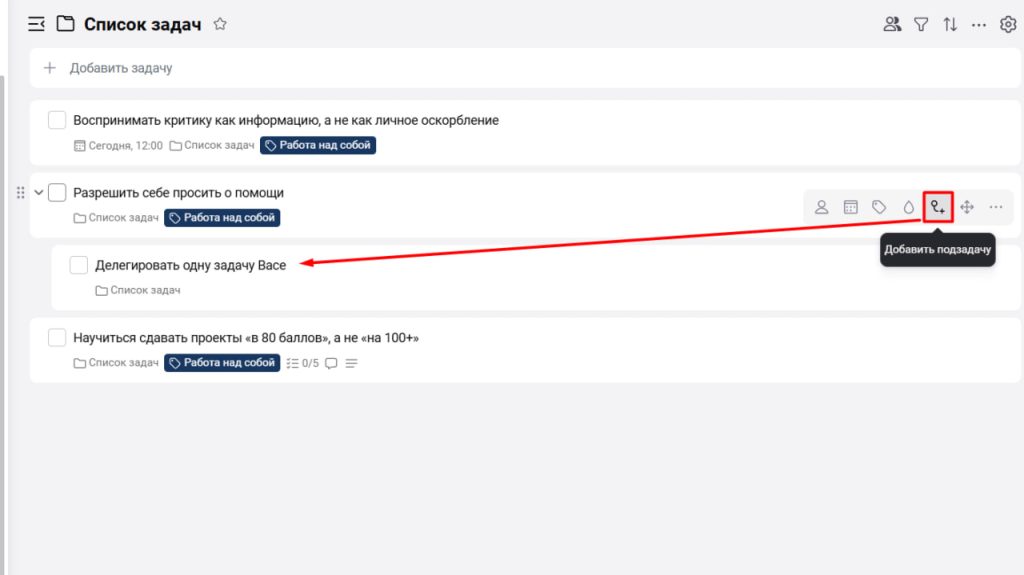Open the settings gear in the header

[x=1008, y=24]
